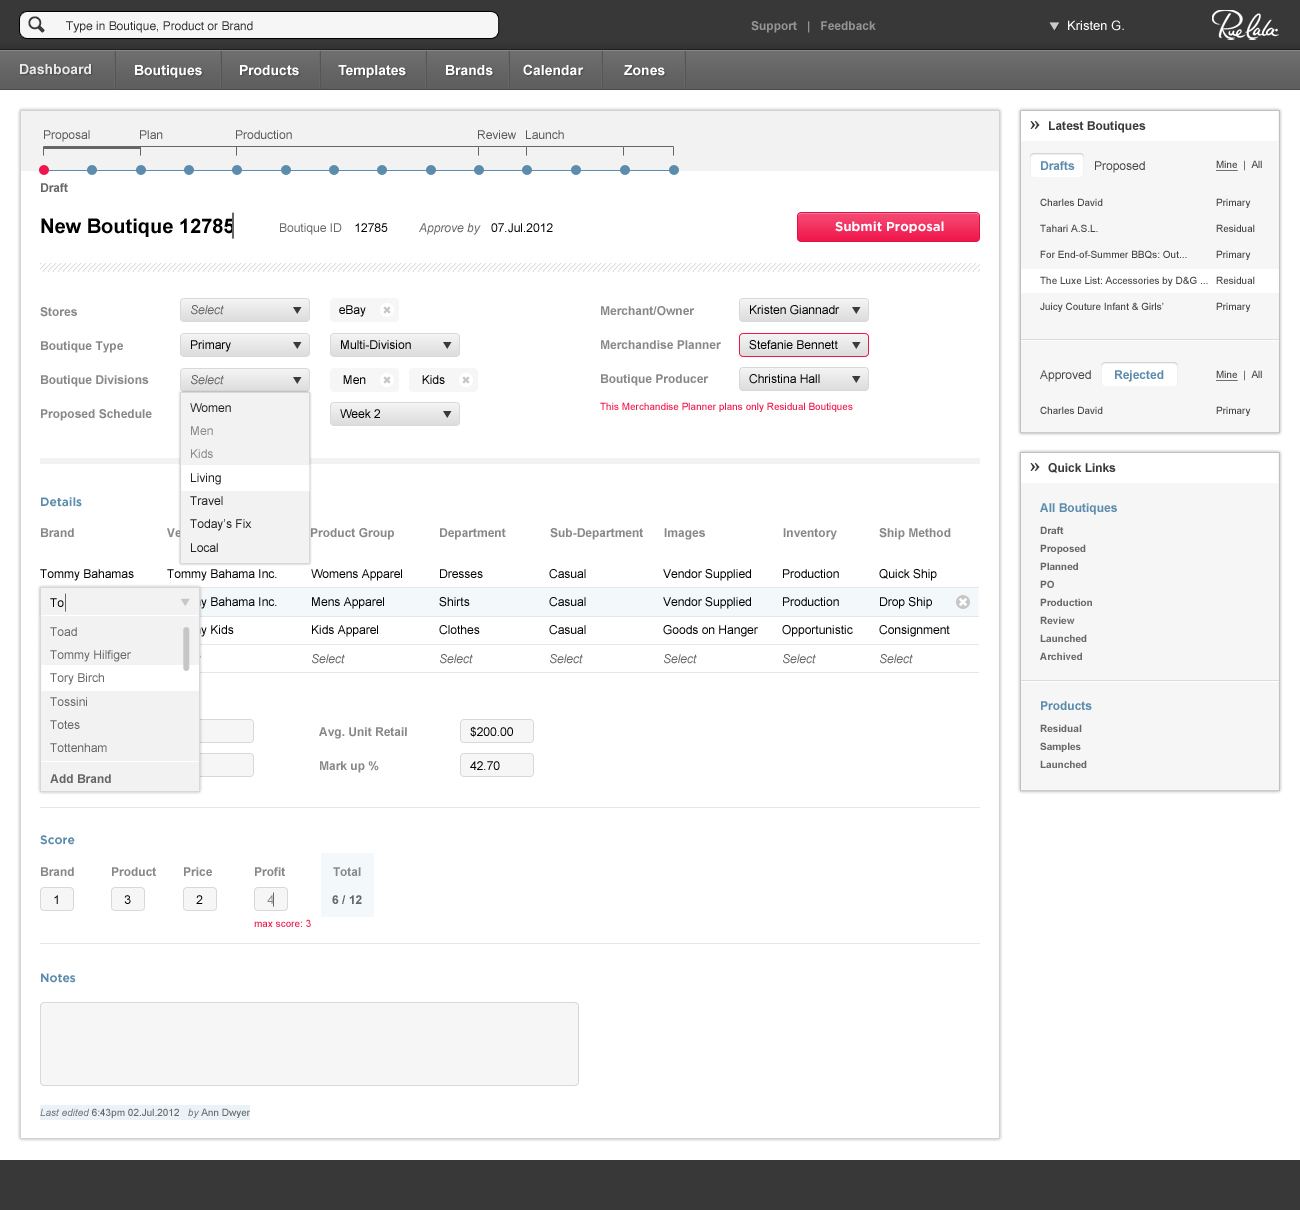Remove the Kids division tag

466,380
